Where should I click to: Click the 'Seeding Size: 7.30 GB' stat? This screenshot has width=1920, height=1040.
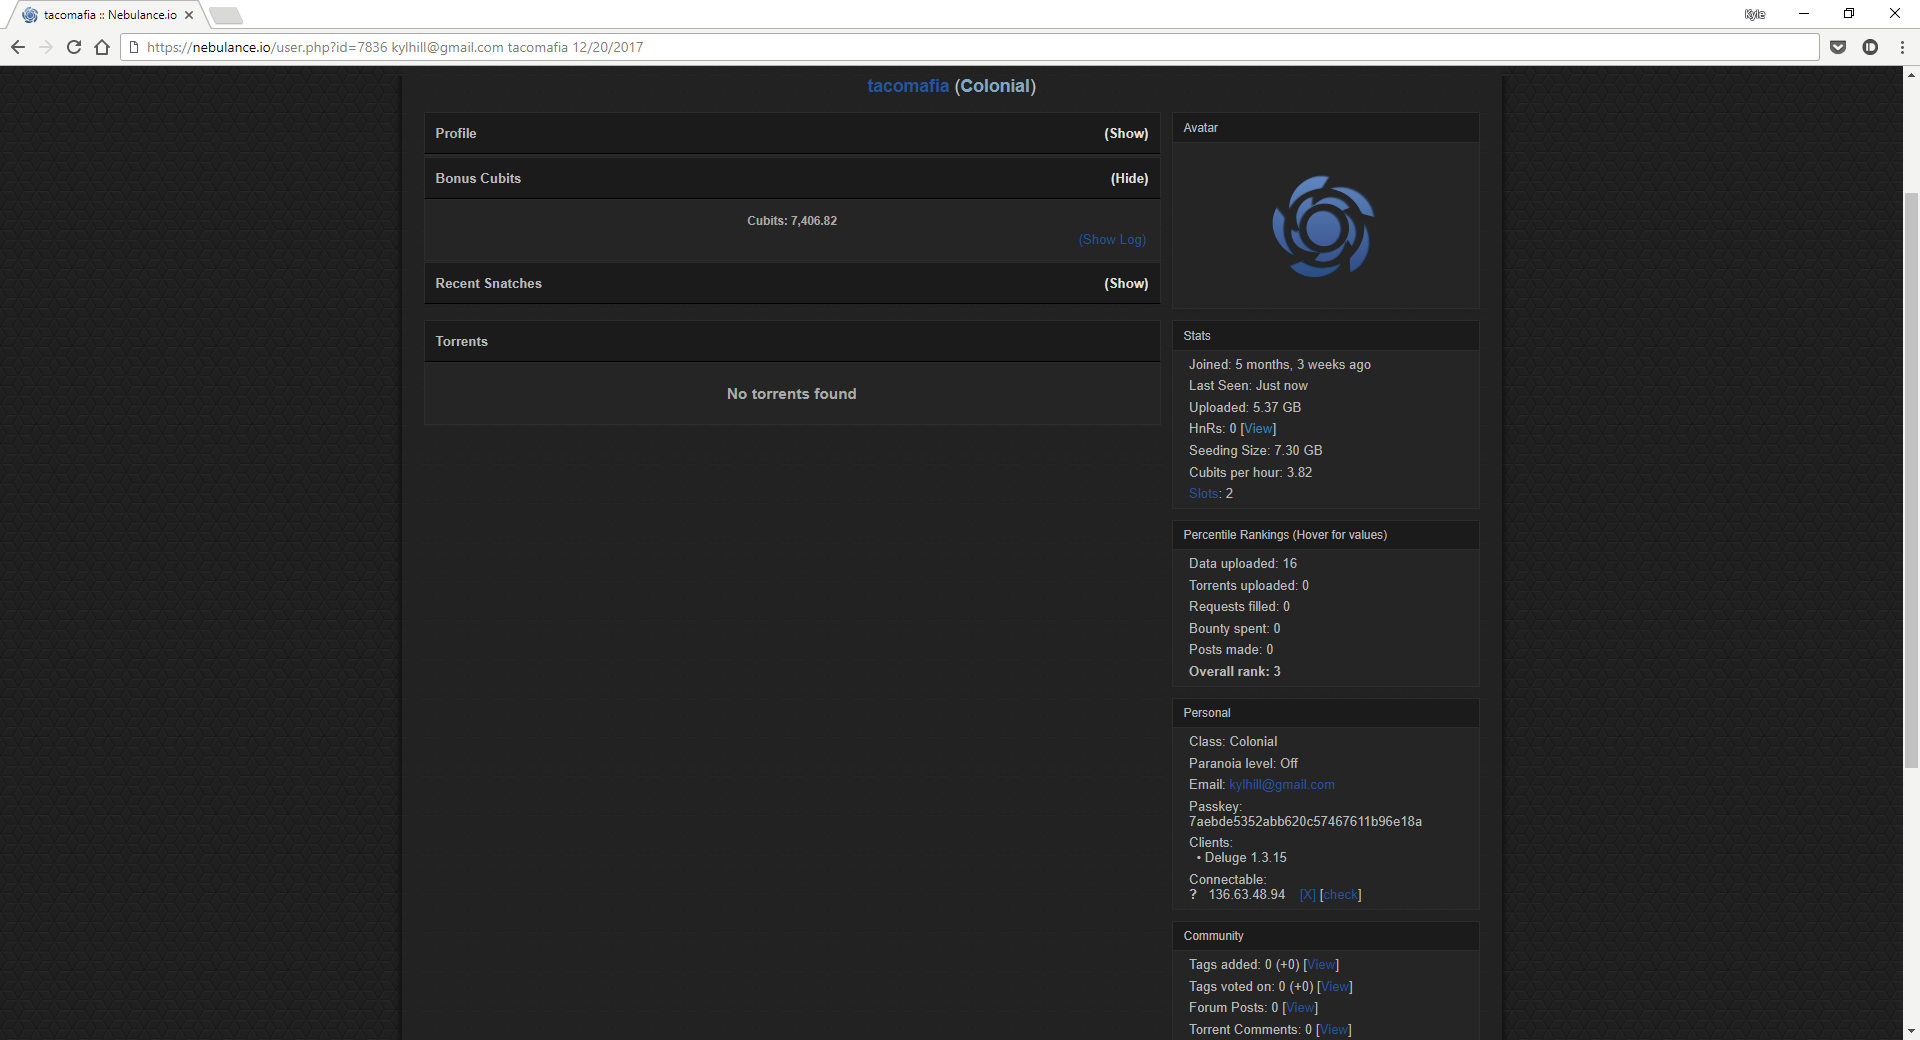pos(1256,451)
